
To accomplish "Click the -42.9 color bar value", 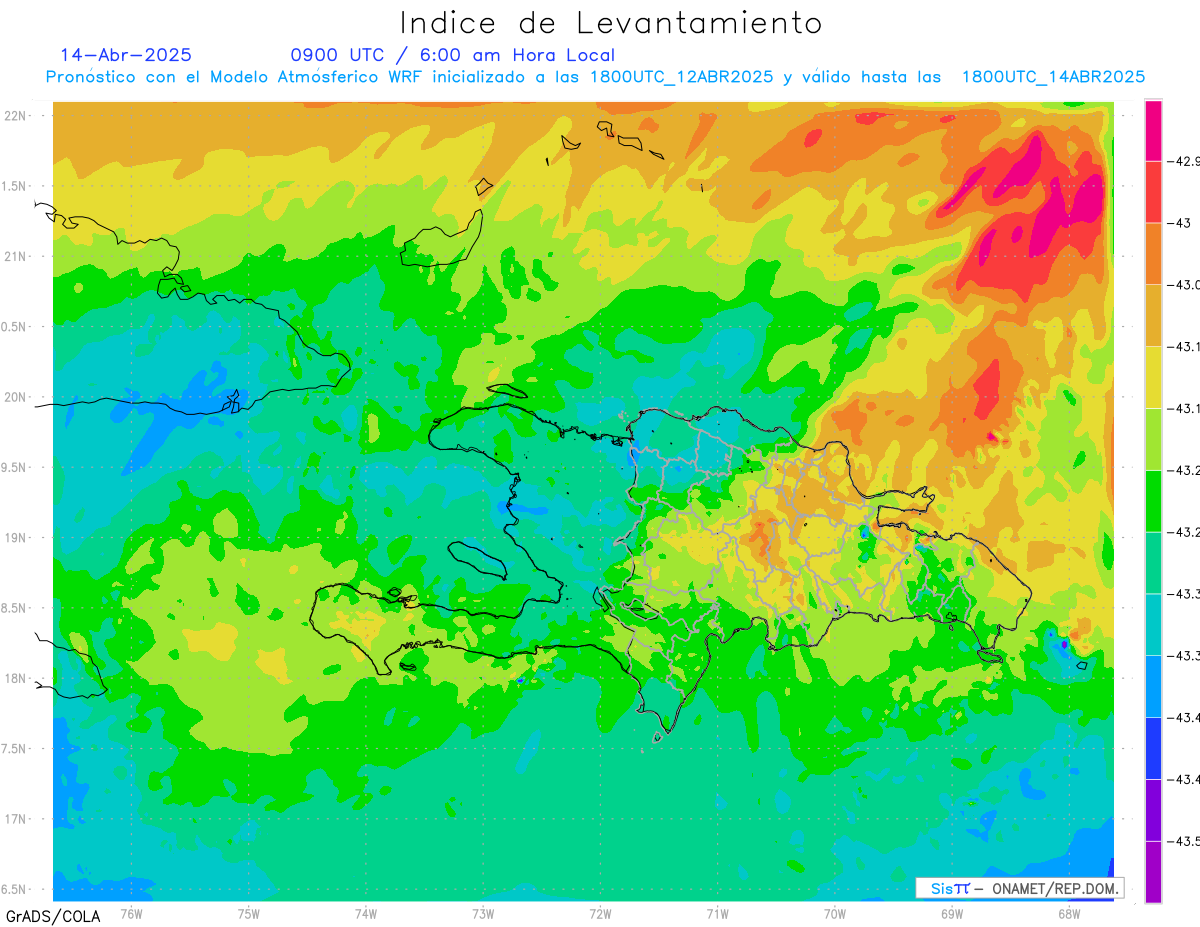I will [1186, 161].
